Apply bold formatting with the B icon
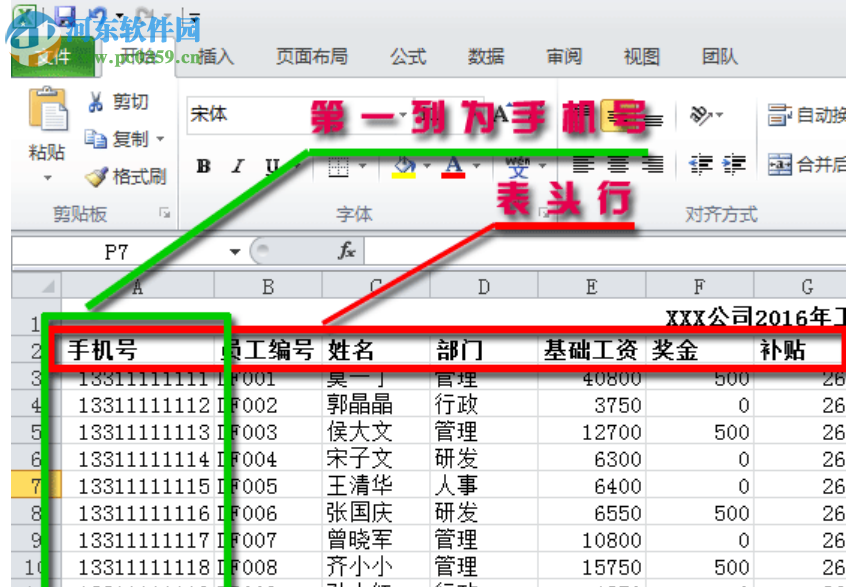The height and width of the screenshot is (587, 860). coord(203,167)
